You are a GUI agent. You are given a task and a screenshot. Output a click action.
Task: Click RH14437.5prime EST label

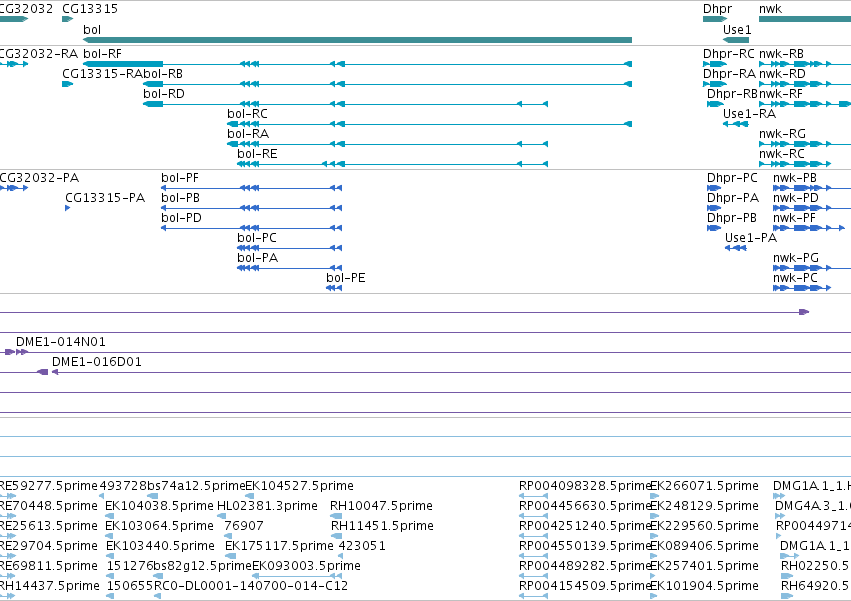[49, 586]
